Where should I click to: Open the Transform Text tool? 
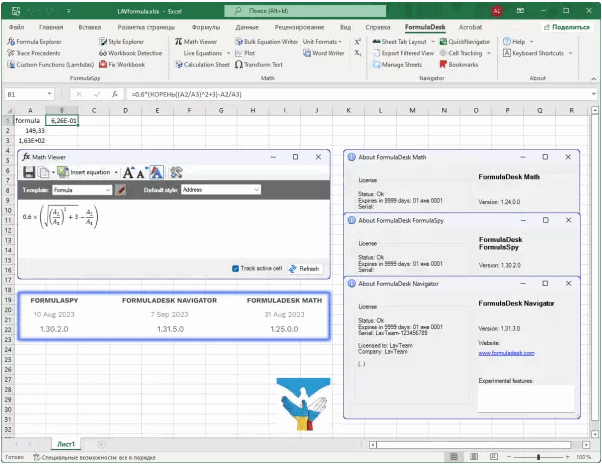258,64
